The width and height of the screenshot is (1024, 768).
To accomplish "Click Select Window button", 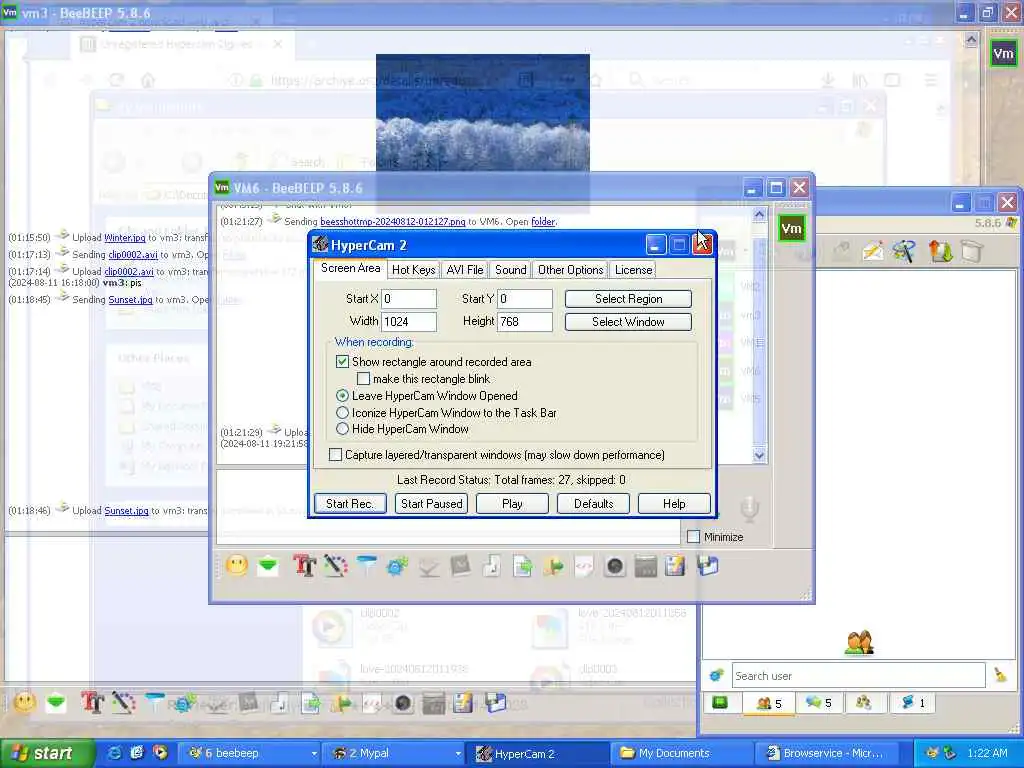I will (628, 322).
